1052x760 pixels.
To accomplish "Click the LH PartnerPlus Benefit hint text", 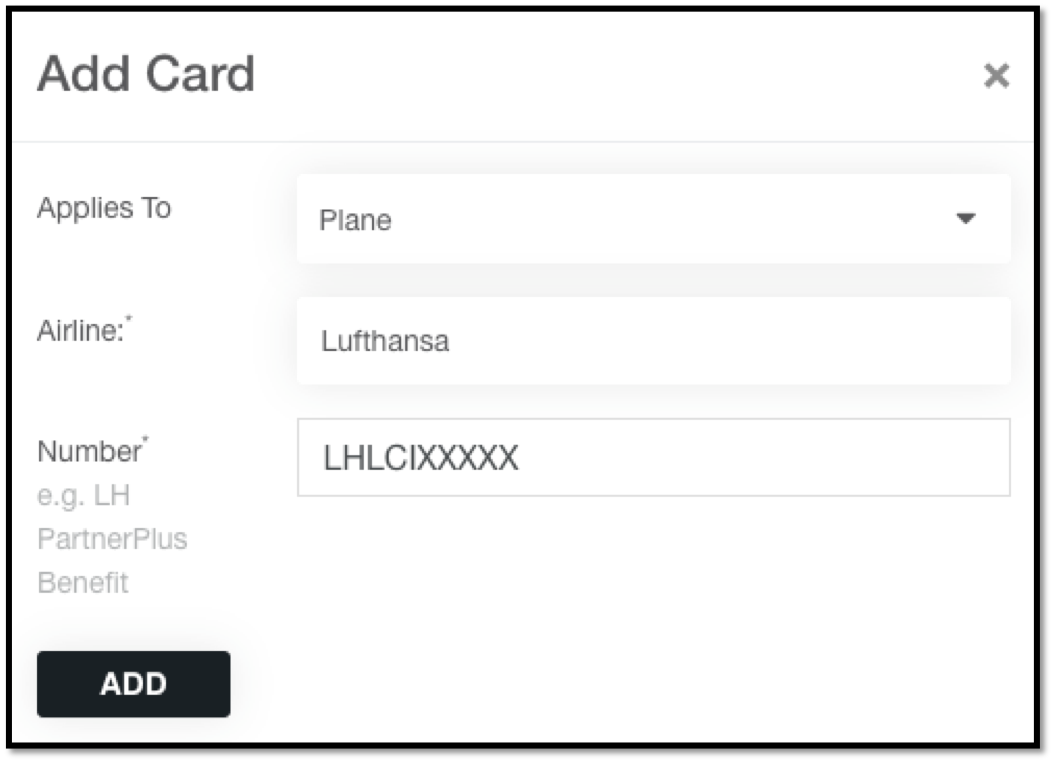I will [x=112, y=539].
